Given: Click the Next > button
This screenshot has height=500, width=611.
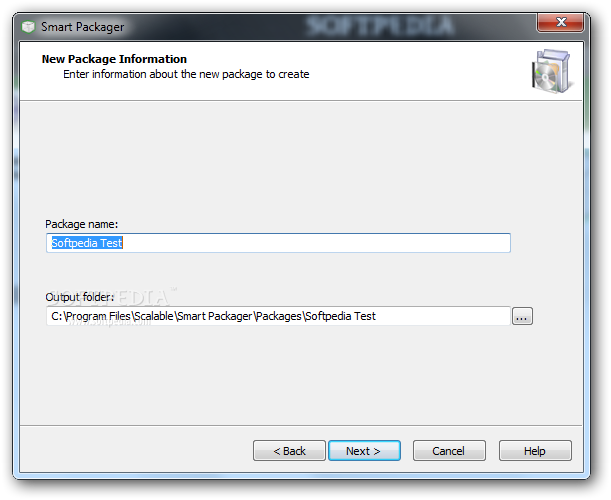Looking at the screenshot, I should 364,451.
